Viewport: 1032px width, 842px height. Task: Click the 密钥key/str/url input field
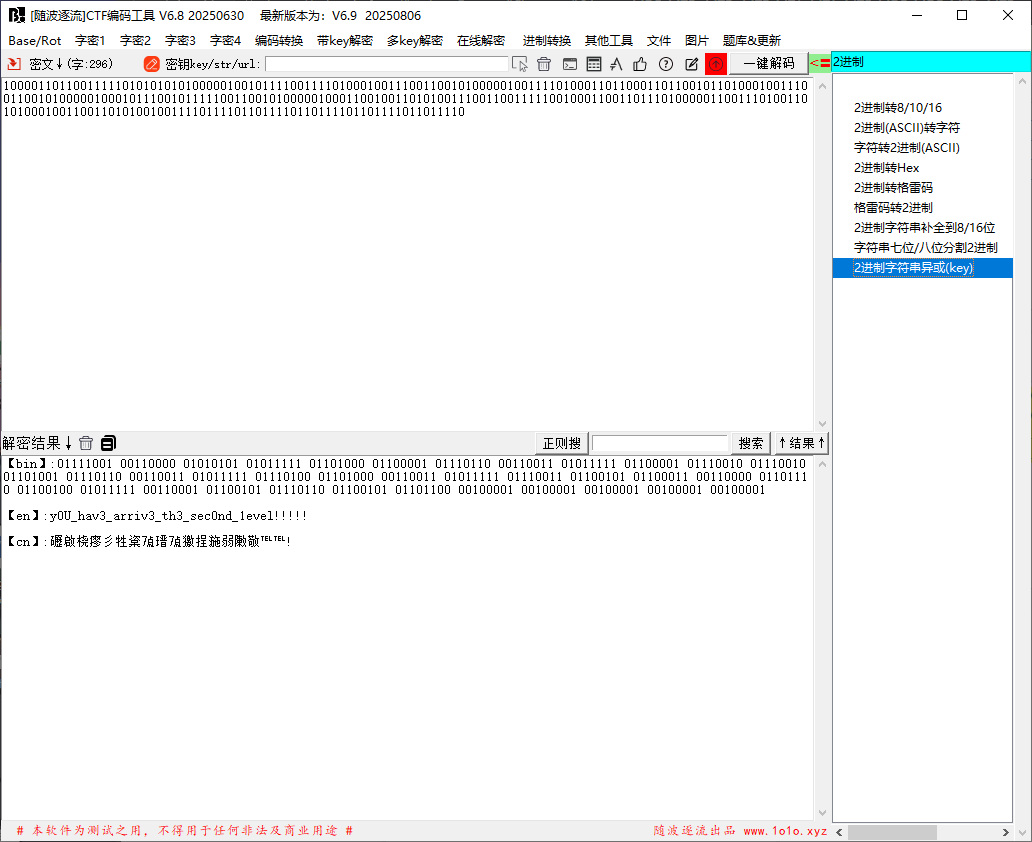386,64
